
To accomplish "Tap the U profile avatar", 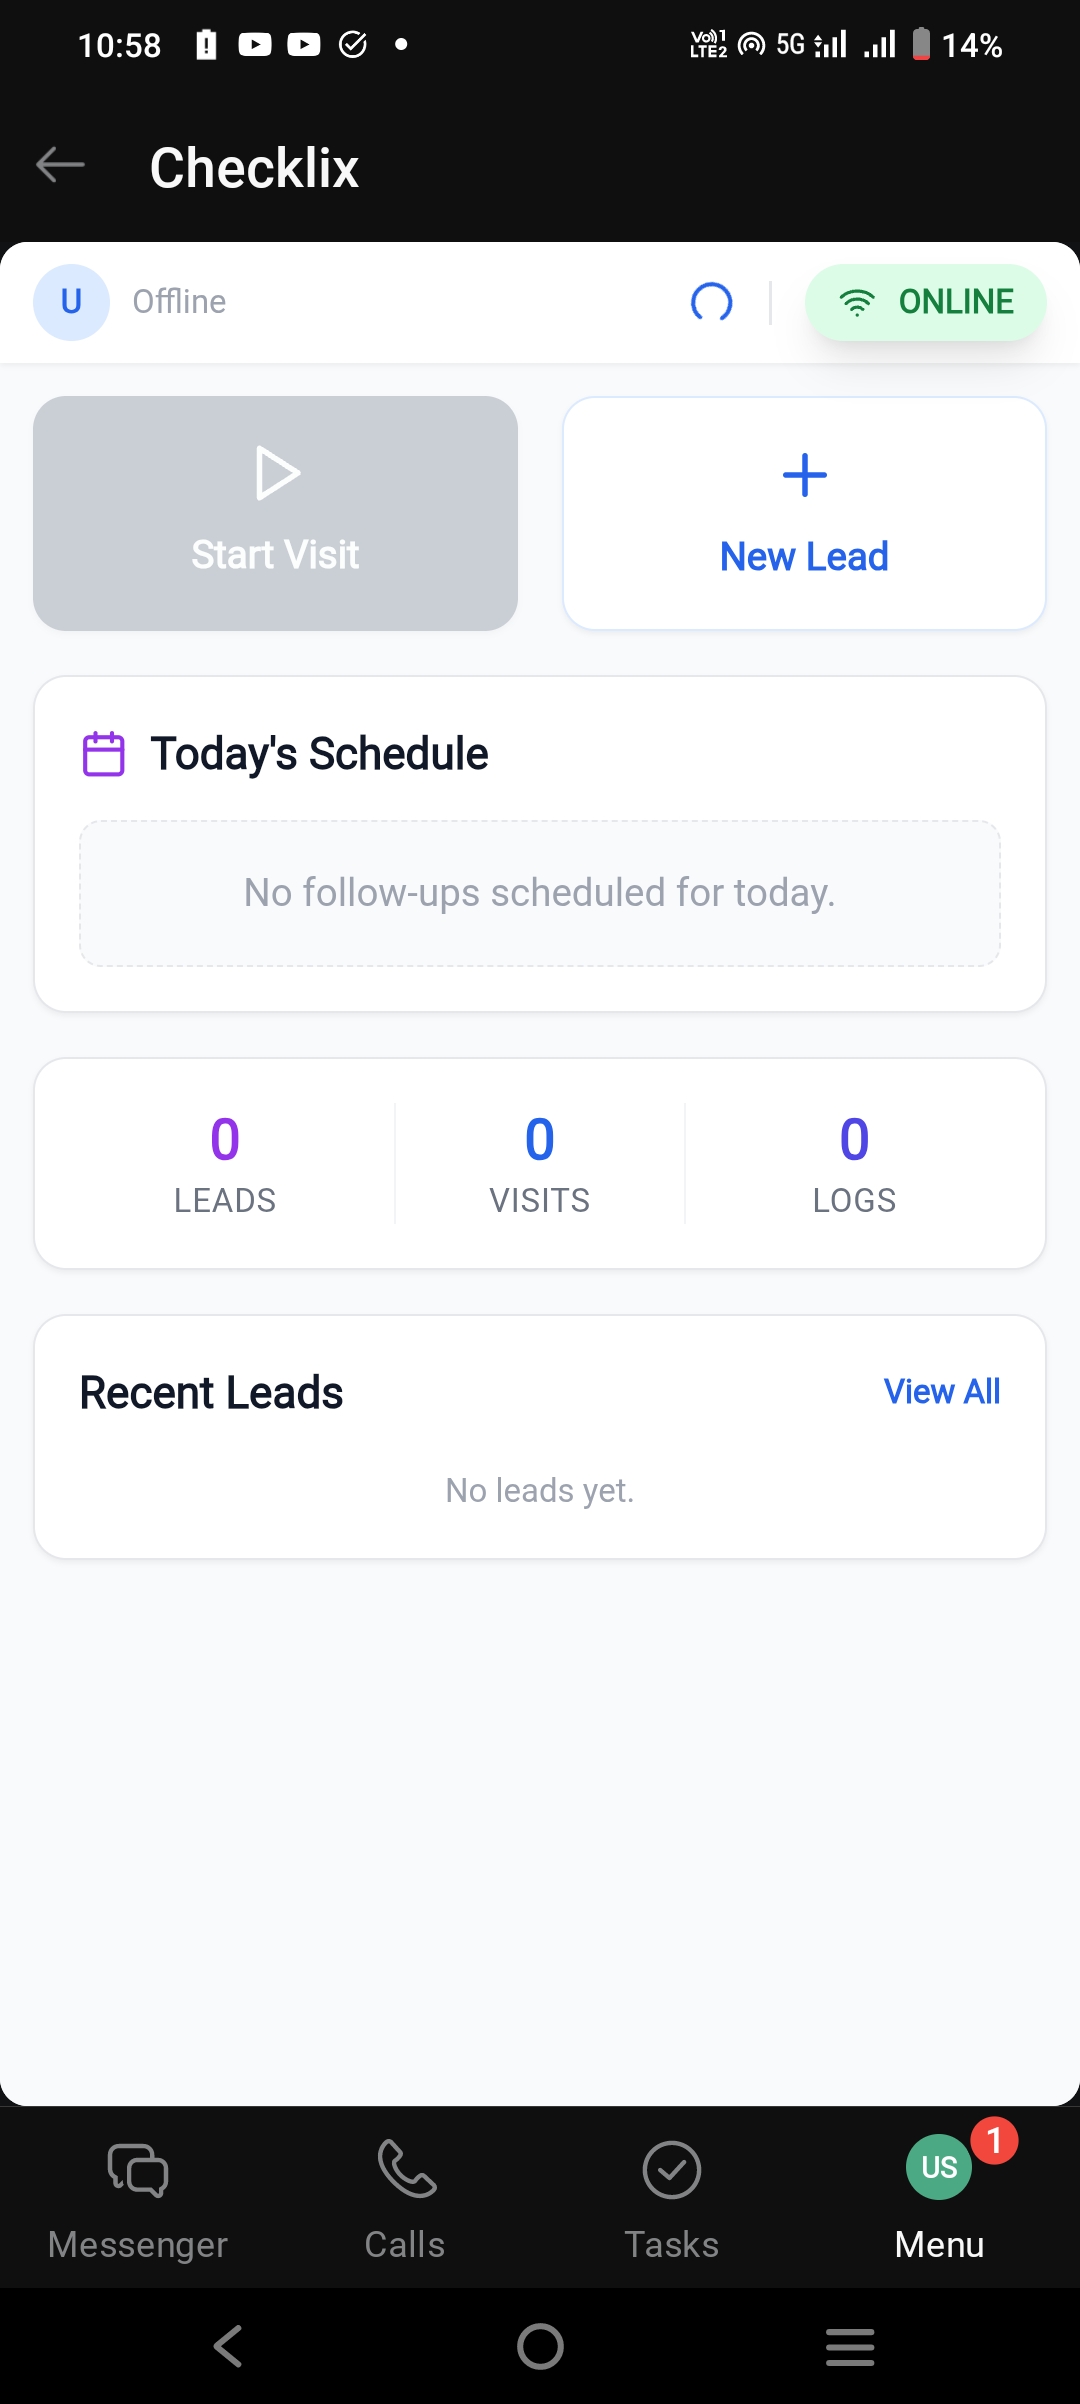I will click(71, 302).
